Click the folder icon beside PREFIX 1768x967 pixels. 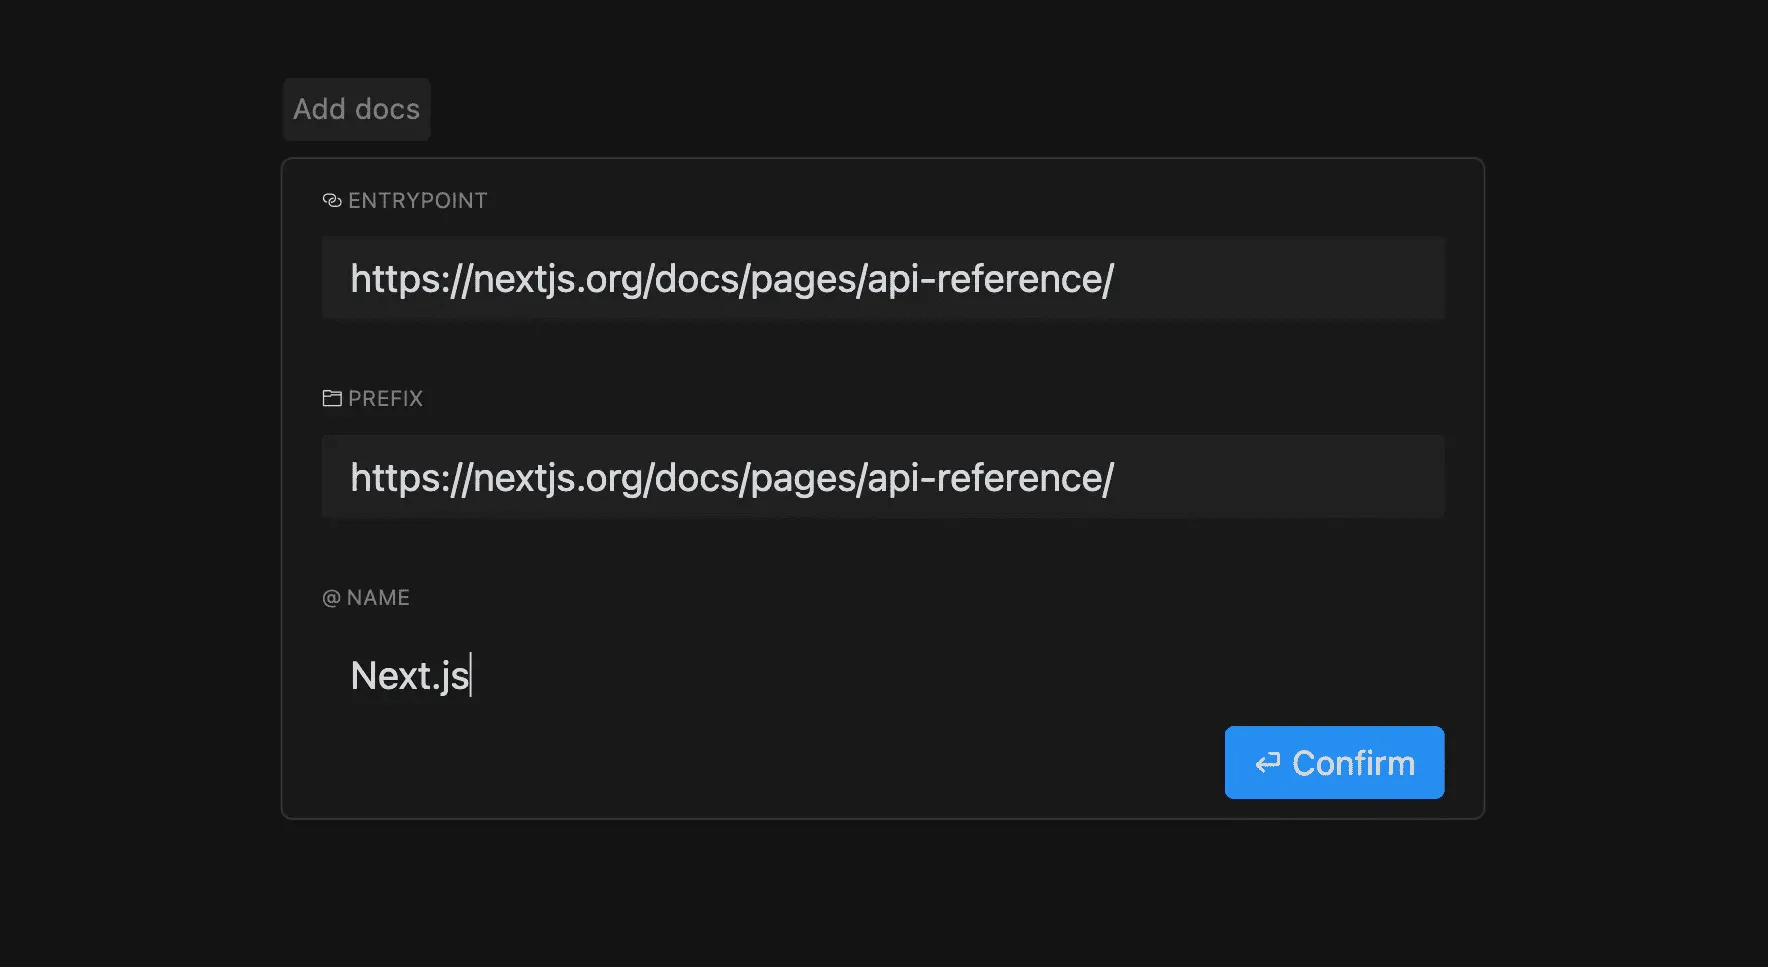click(x=332, y=399)
